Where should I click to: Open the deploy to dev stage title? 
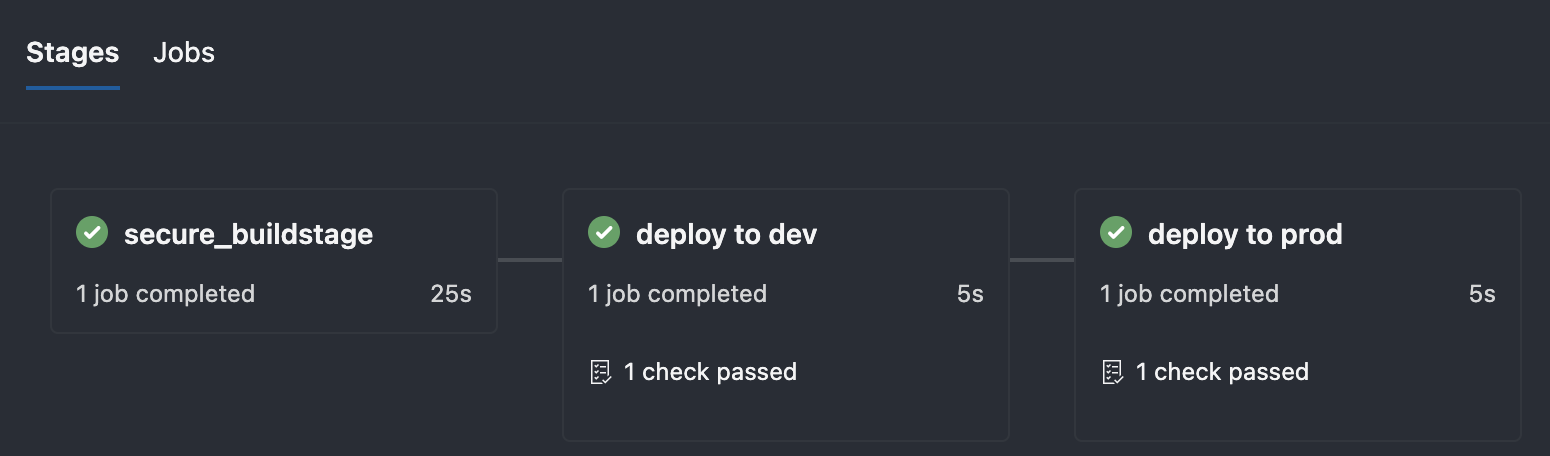(726, 234)
